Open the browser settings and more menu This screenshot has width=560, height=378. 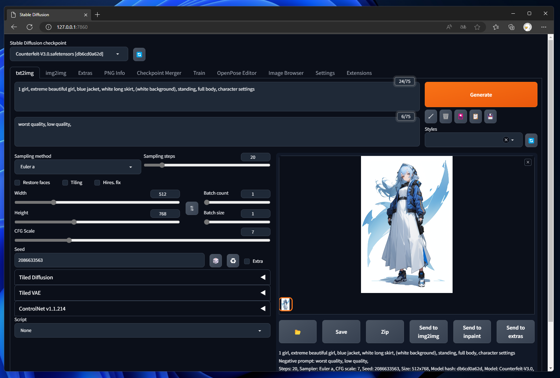[x=544, y=27]
